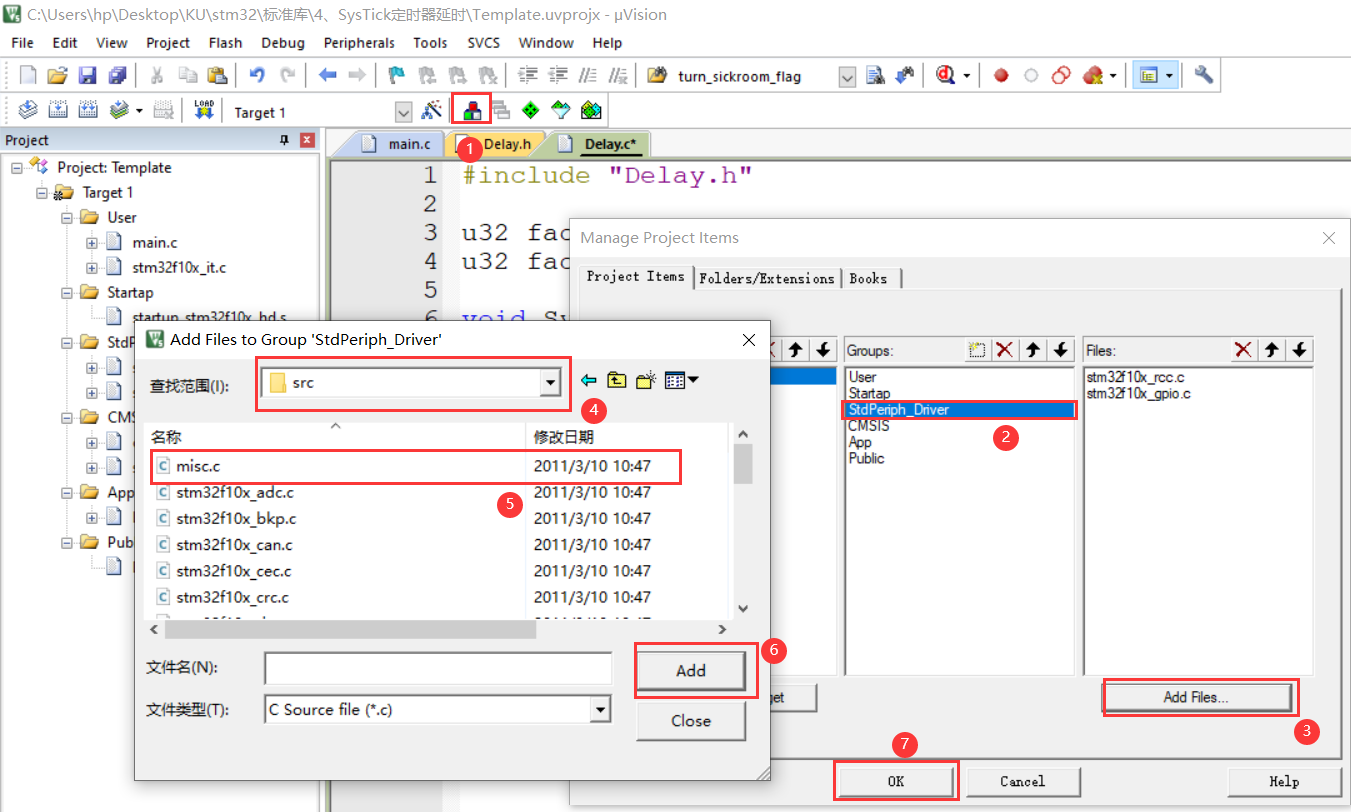
Task: Click the Pack Installer icon
Action: (590, 111)
